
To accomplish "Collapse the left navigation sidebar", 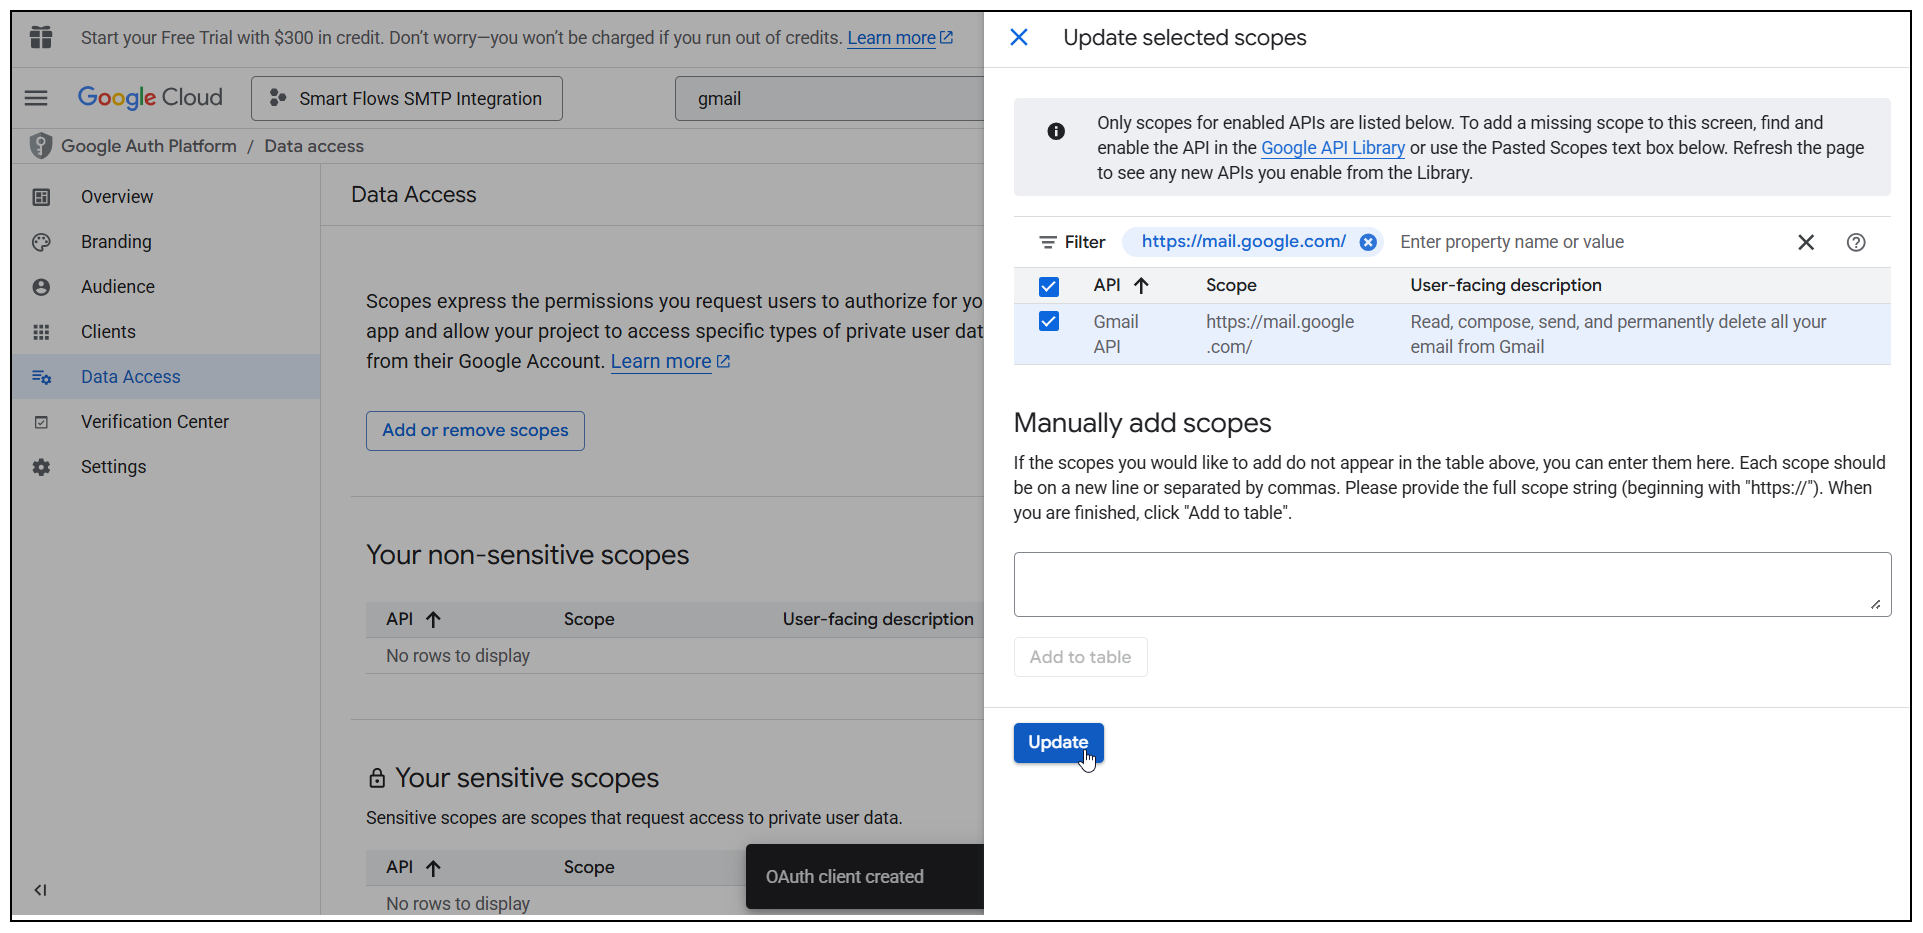I will tap(40, 890).
